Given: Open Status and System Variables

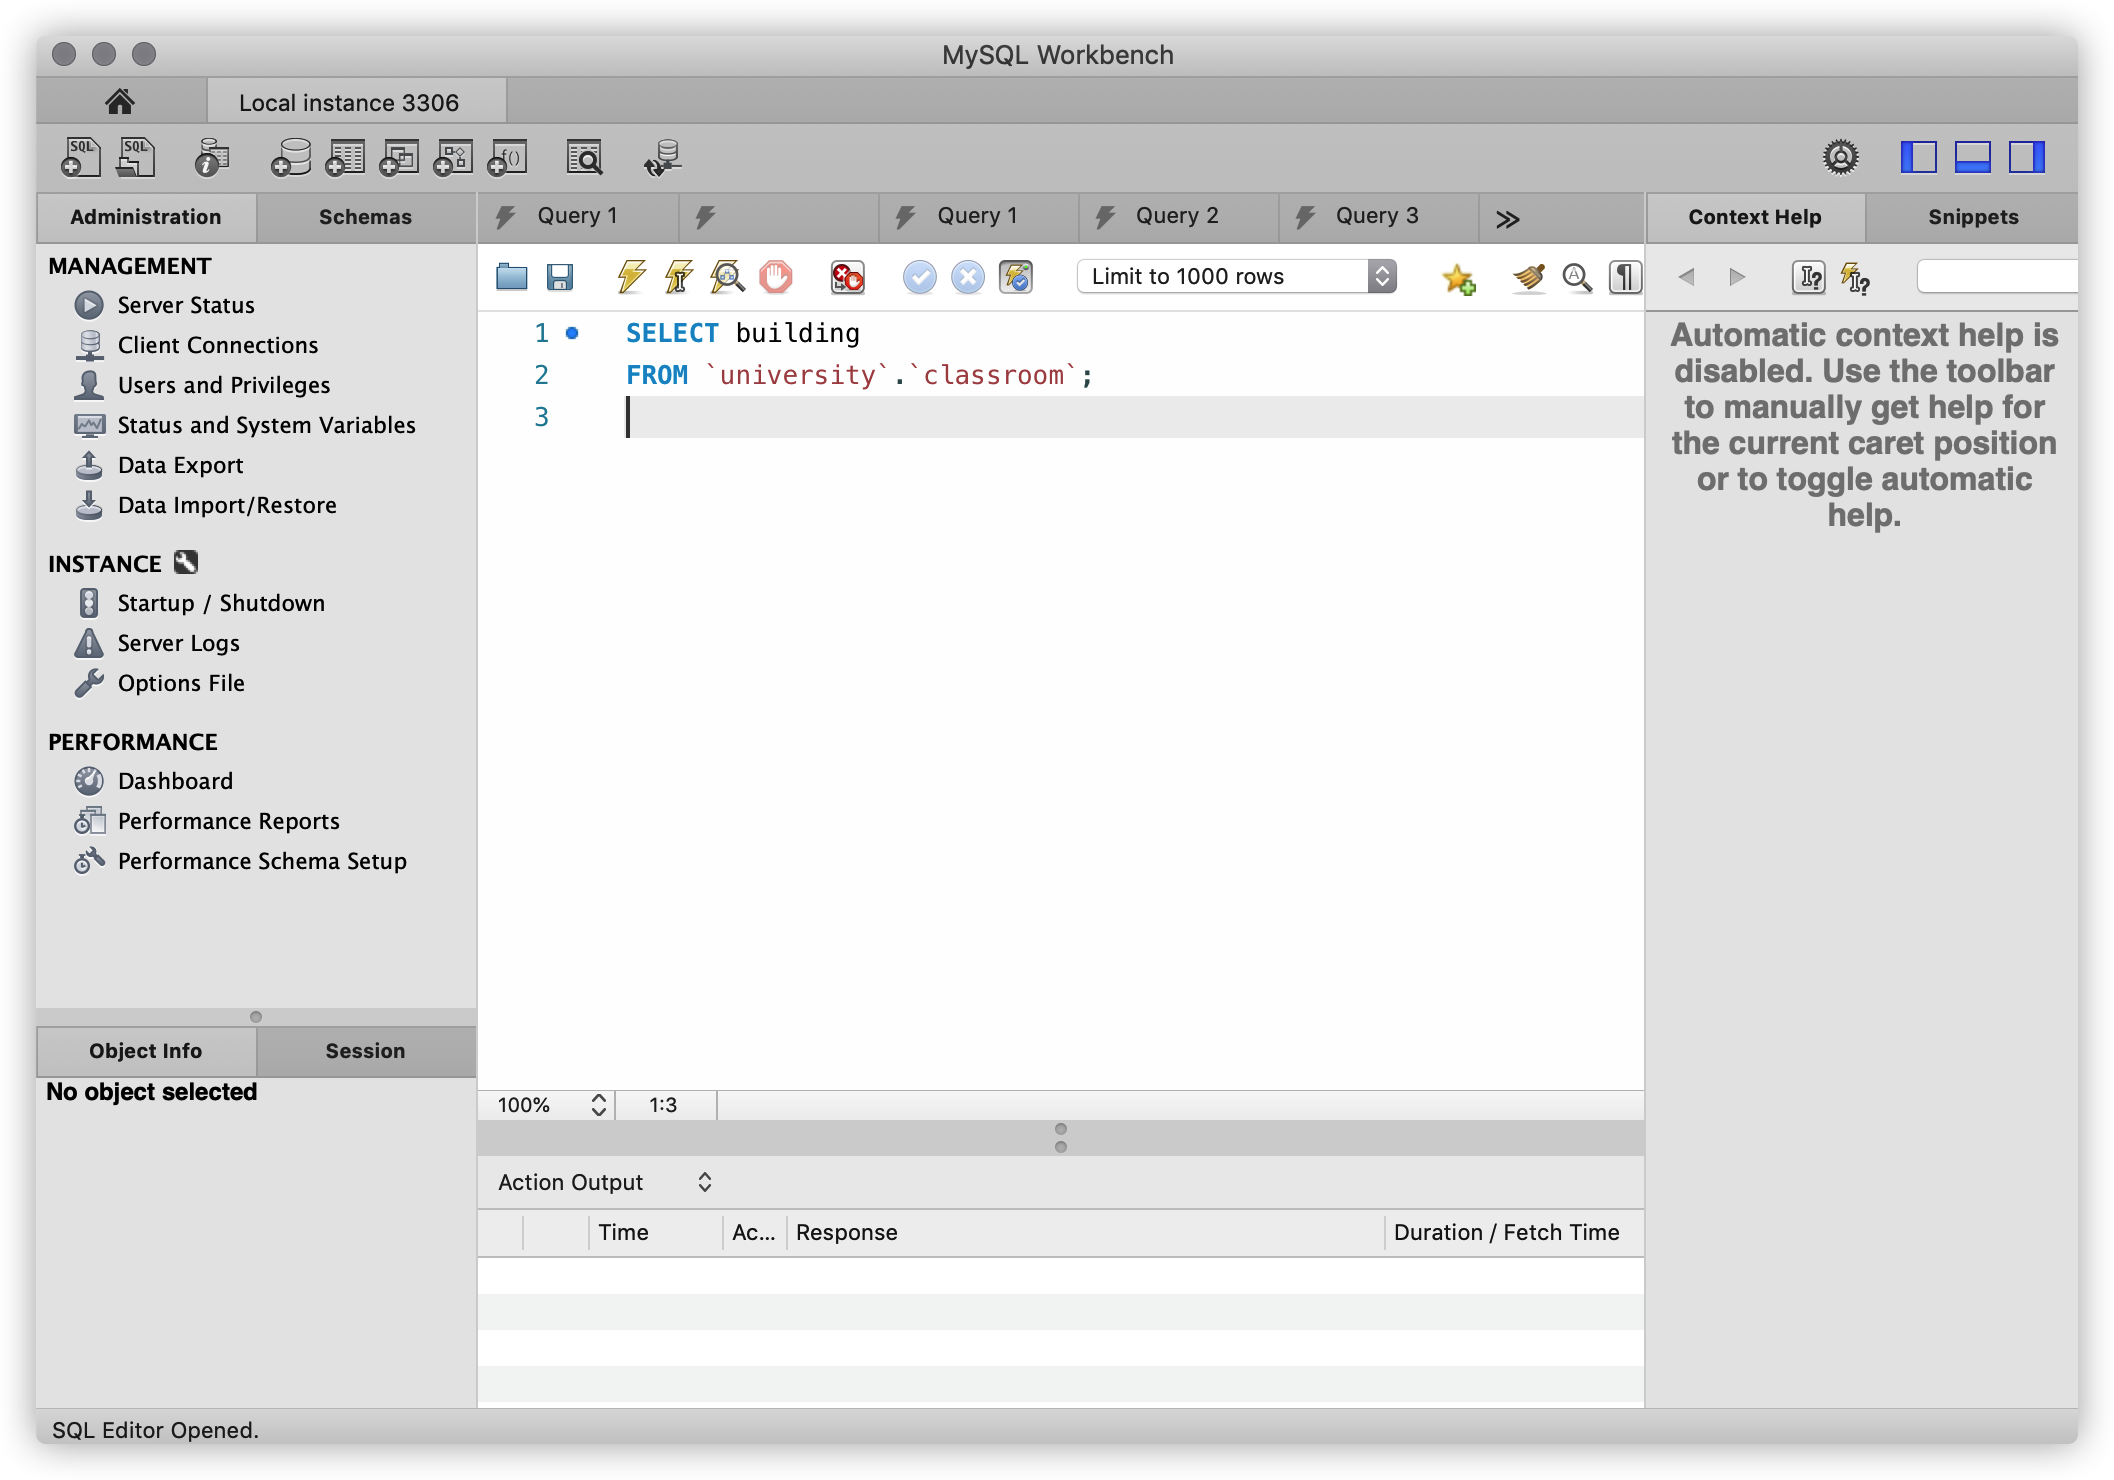Looking at the screenshot, I should click(x=266, y=425).
